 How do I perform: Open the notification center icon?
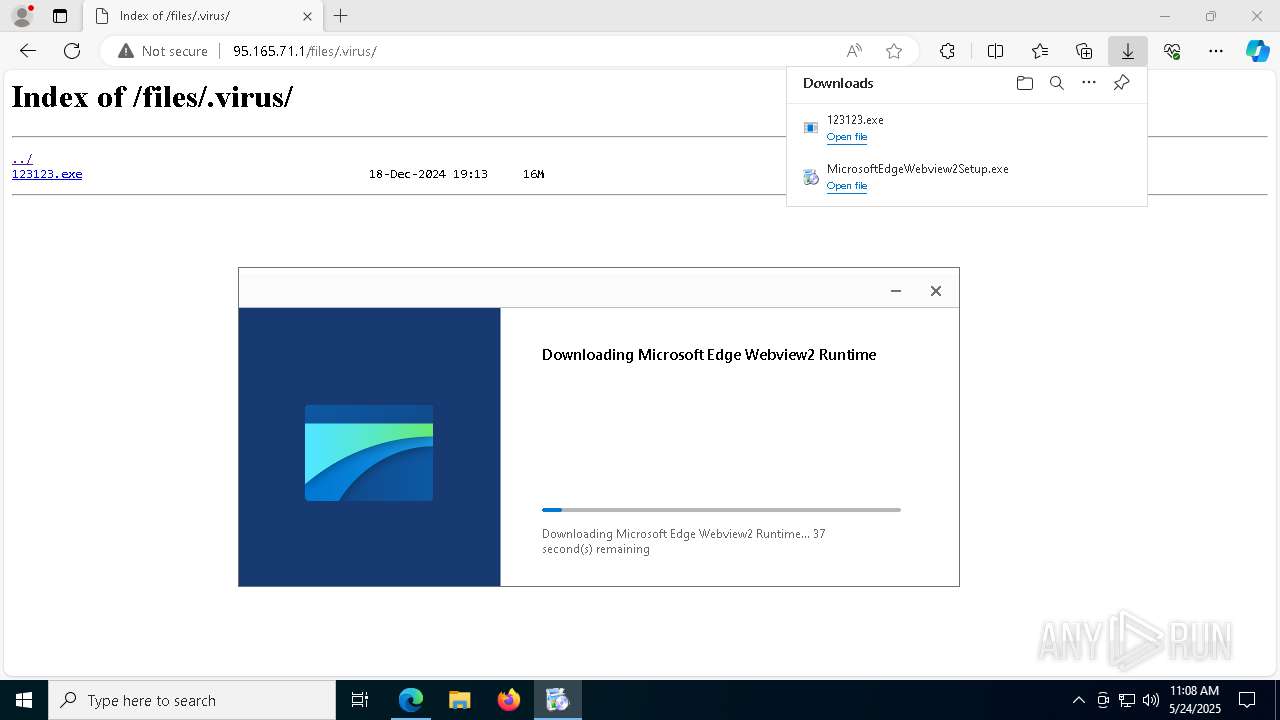coord(1248,700)
